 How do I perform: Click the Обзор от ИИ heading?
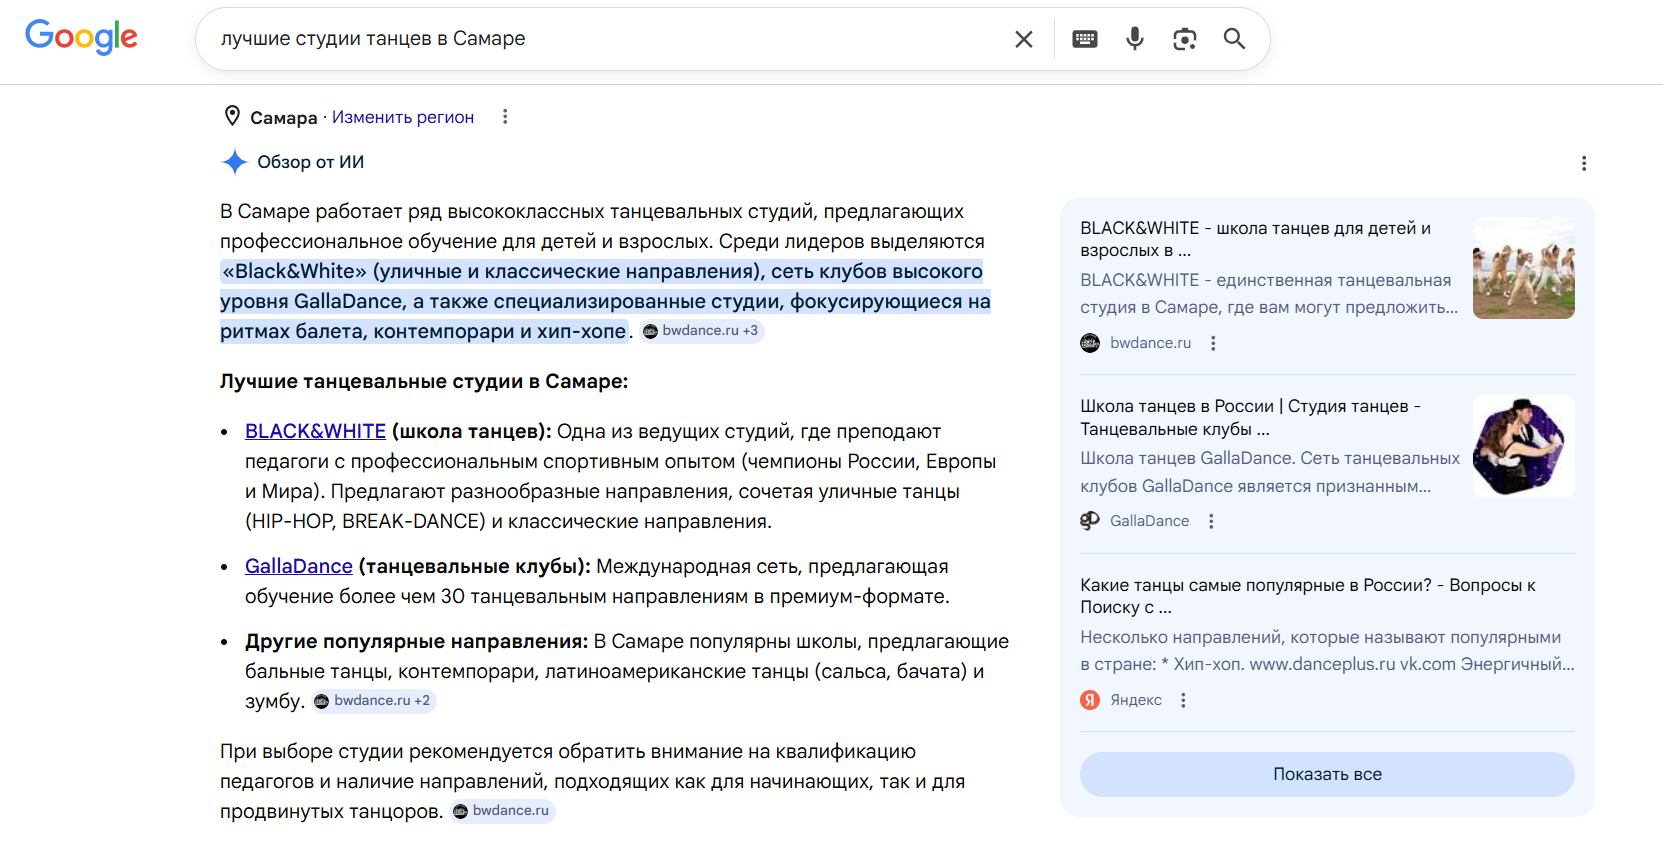[x=311, y=162]
